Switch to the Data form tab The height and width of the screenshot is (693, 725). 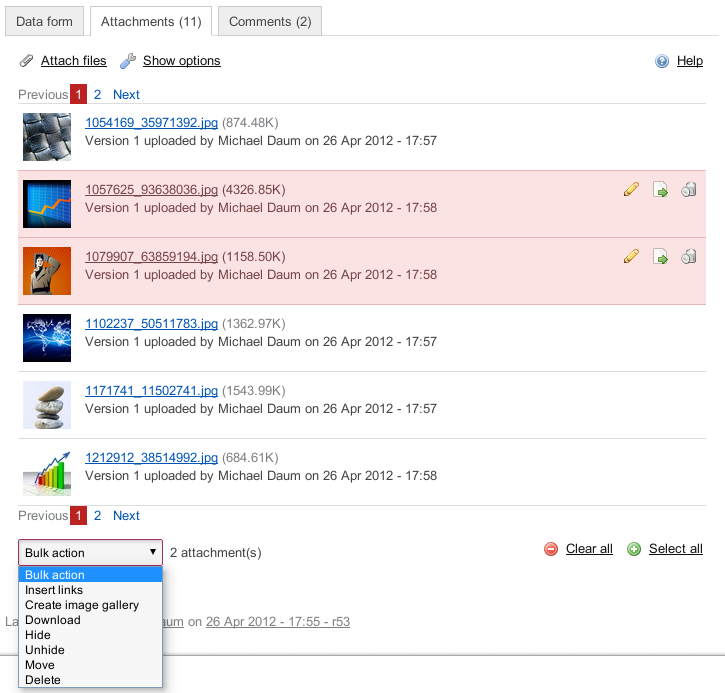tap(44, 21)
